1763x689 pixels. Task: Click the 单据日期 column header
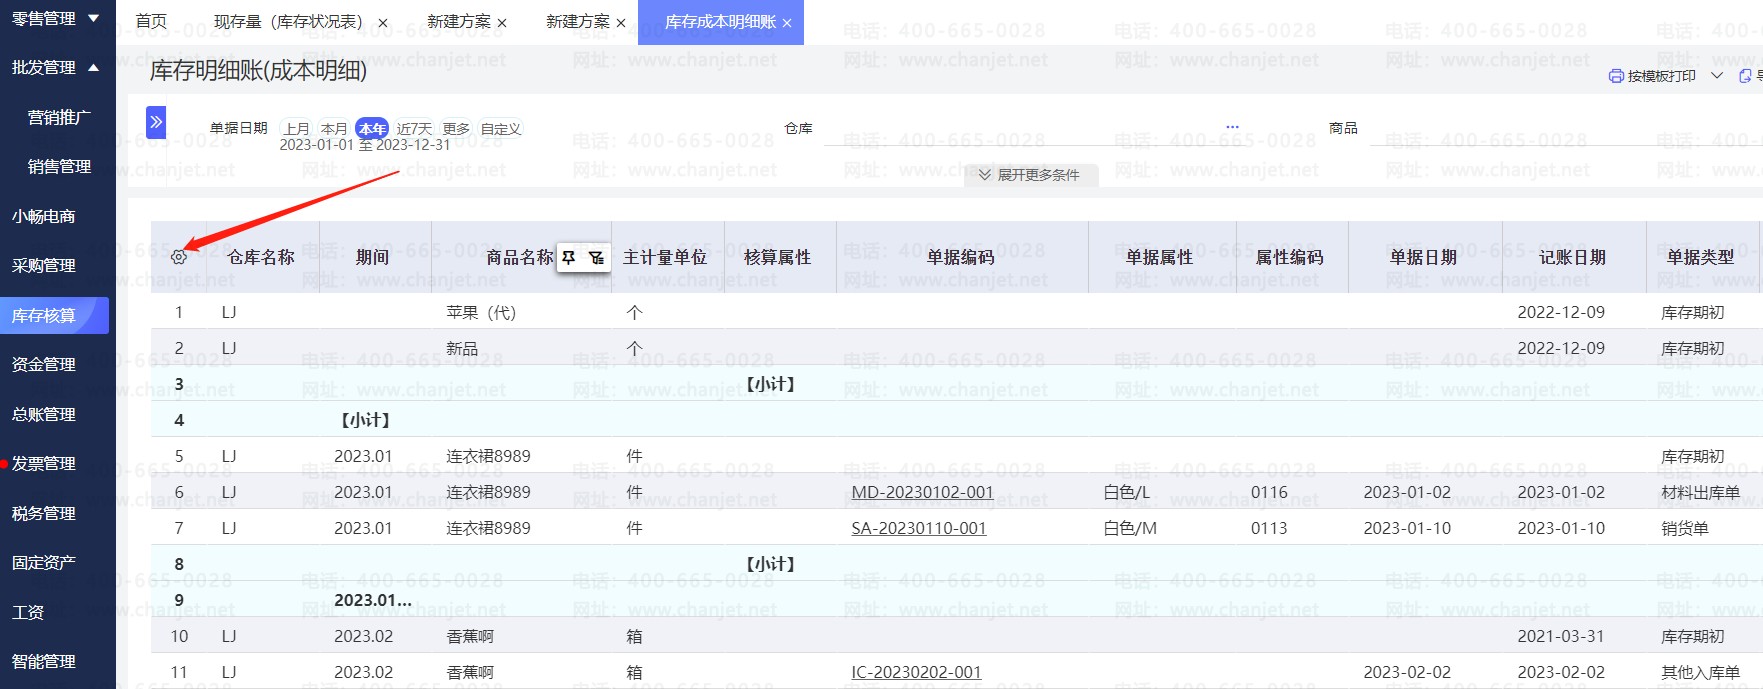coord(1423,257)
